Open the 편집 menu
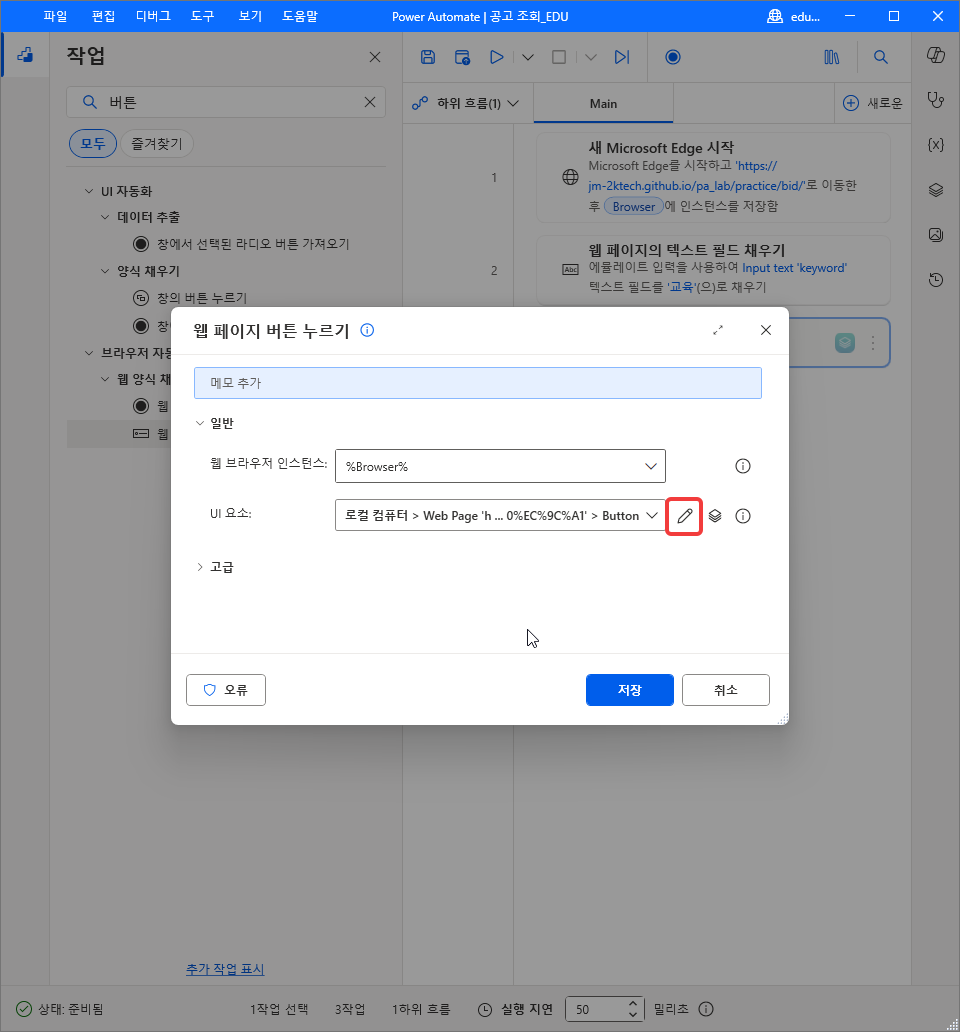Screen dimensions: 960x1032 (103, 16)
